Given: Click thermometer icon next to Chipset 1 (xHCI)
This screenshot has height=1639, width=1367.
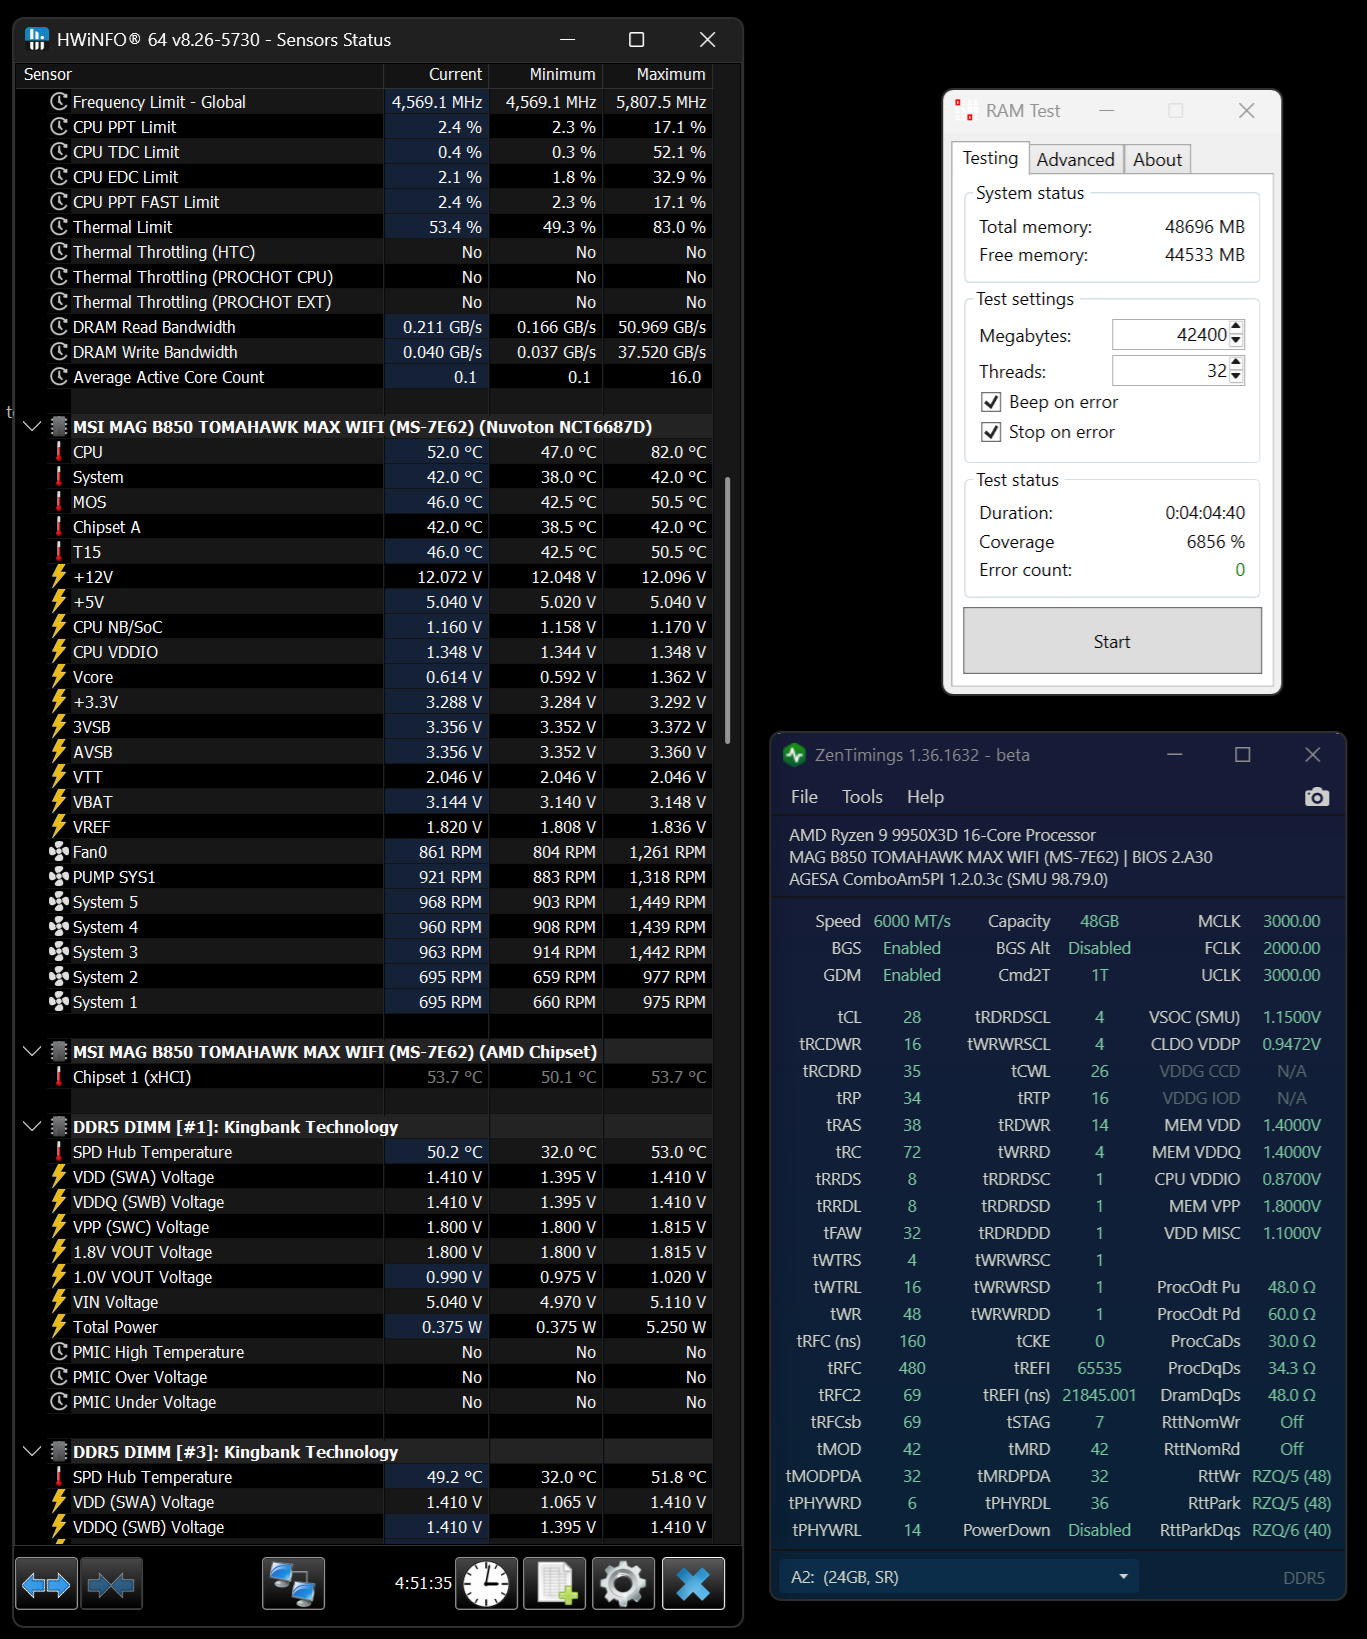Looking at the screenshot, I should [59, 1077].
